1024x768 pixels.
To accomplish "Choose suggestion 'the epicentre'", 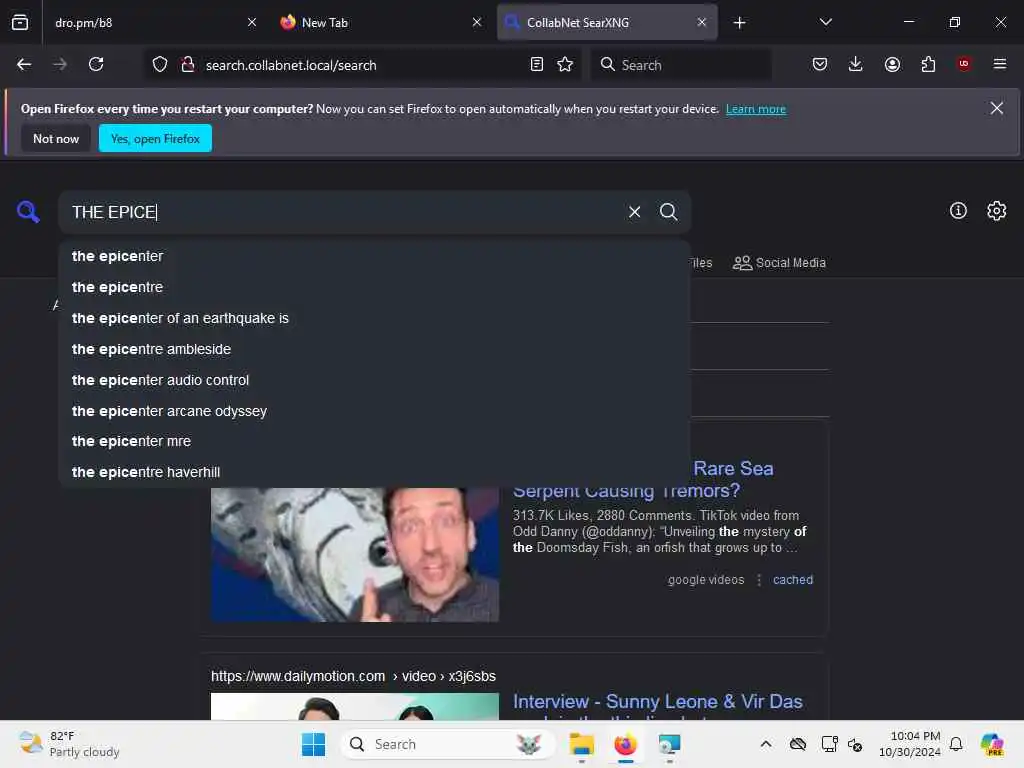I will (x=374, y=287).
